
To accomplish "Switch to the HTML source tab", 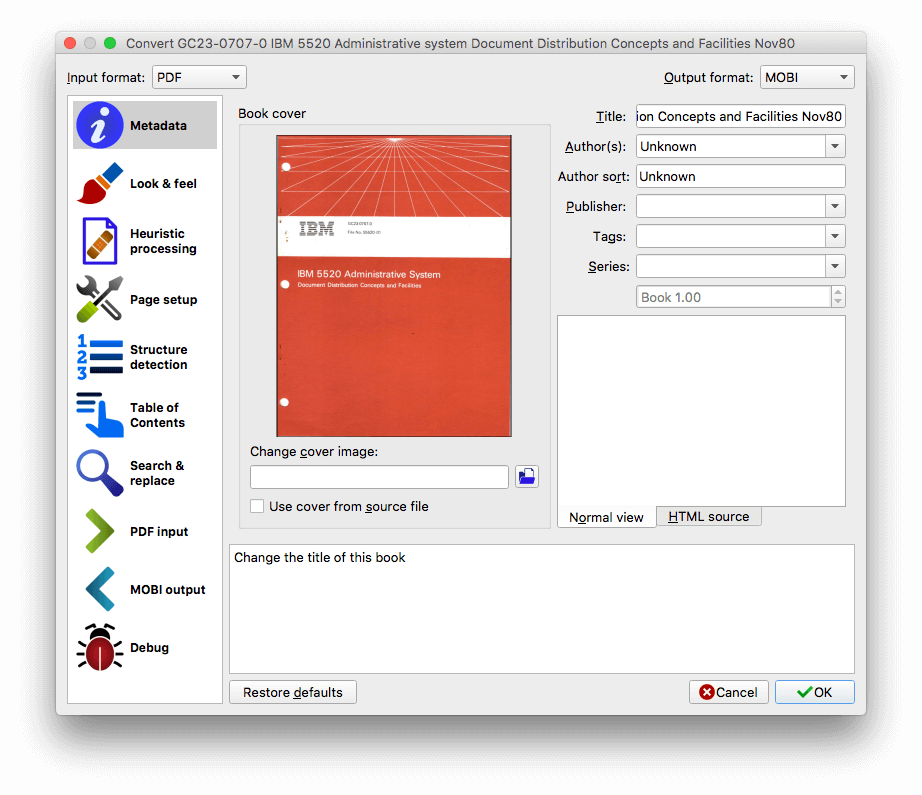I will click(709, 516).
